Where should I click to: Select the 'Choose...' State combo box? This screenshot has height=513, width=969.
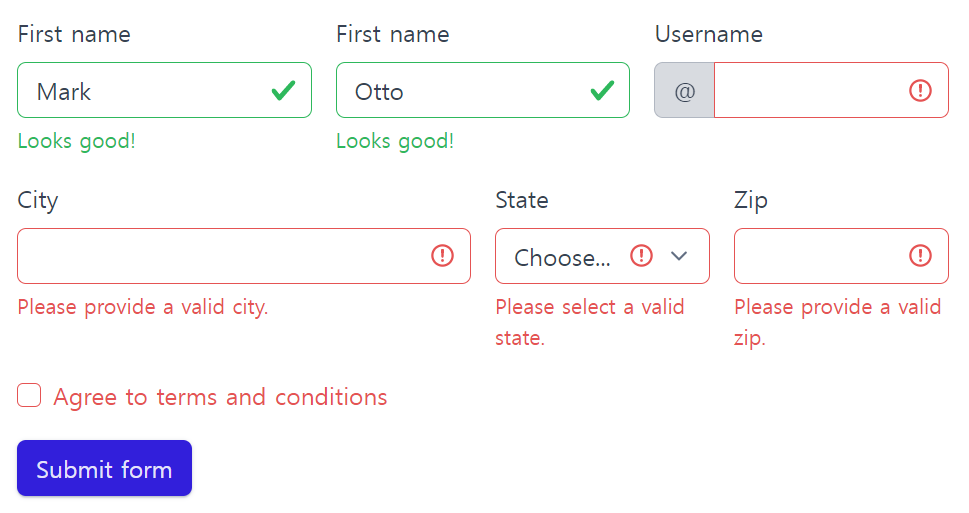(x=602, y=256)
